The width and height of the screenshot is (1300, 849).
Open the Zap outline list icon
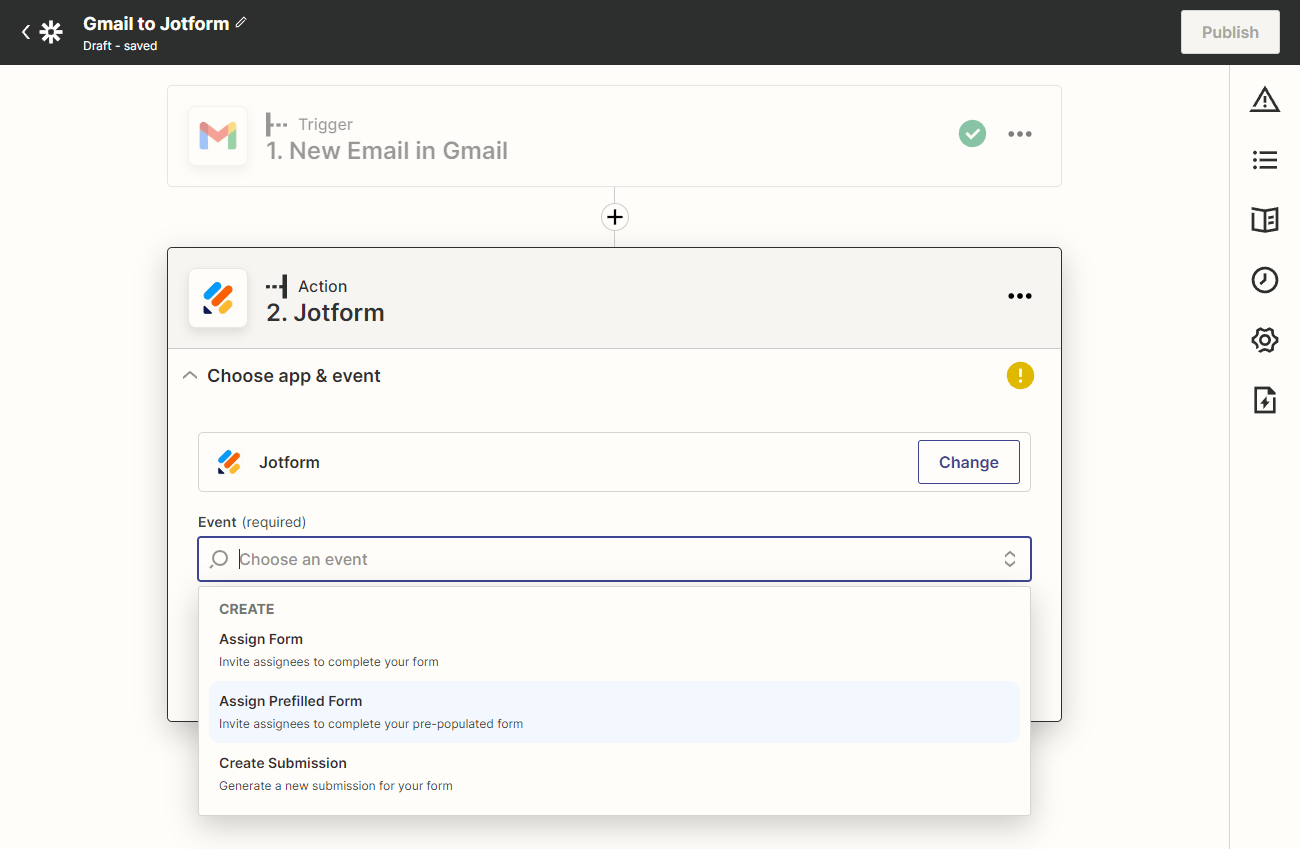1264,160
